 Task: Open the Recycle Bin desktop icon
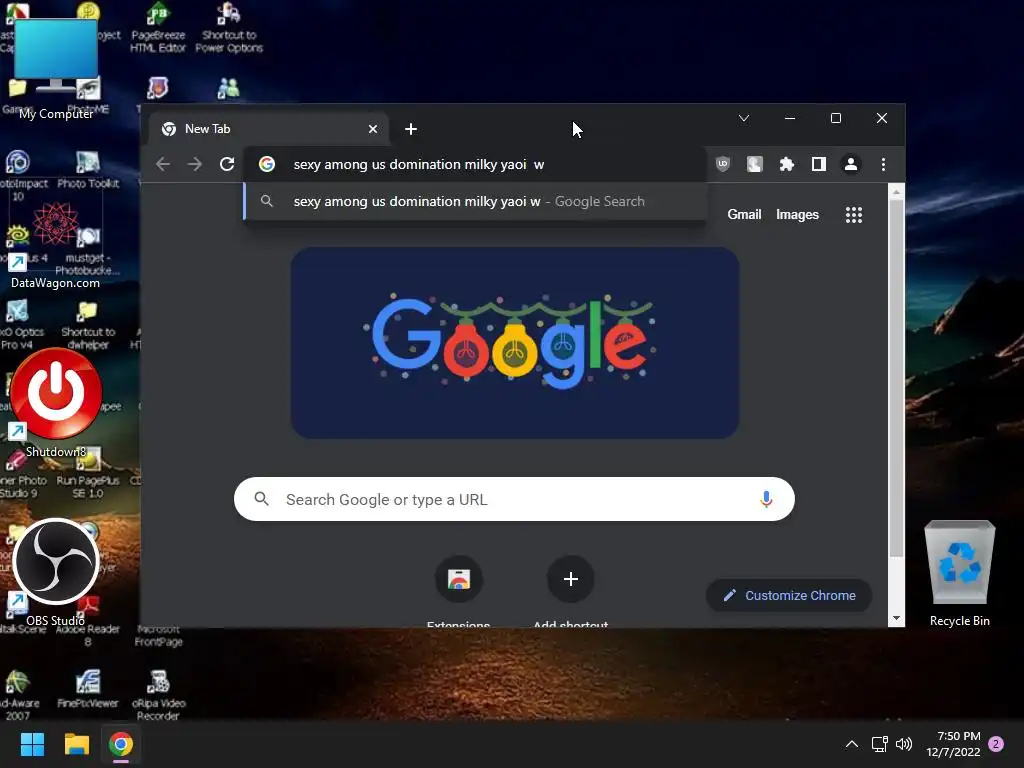coord(959,573)
